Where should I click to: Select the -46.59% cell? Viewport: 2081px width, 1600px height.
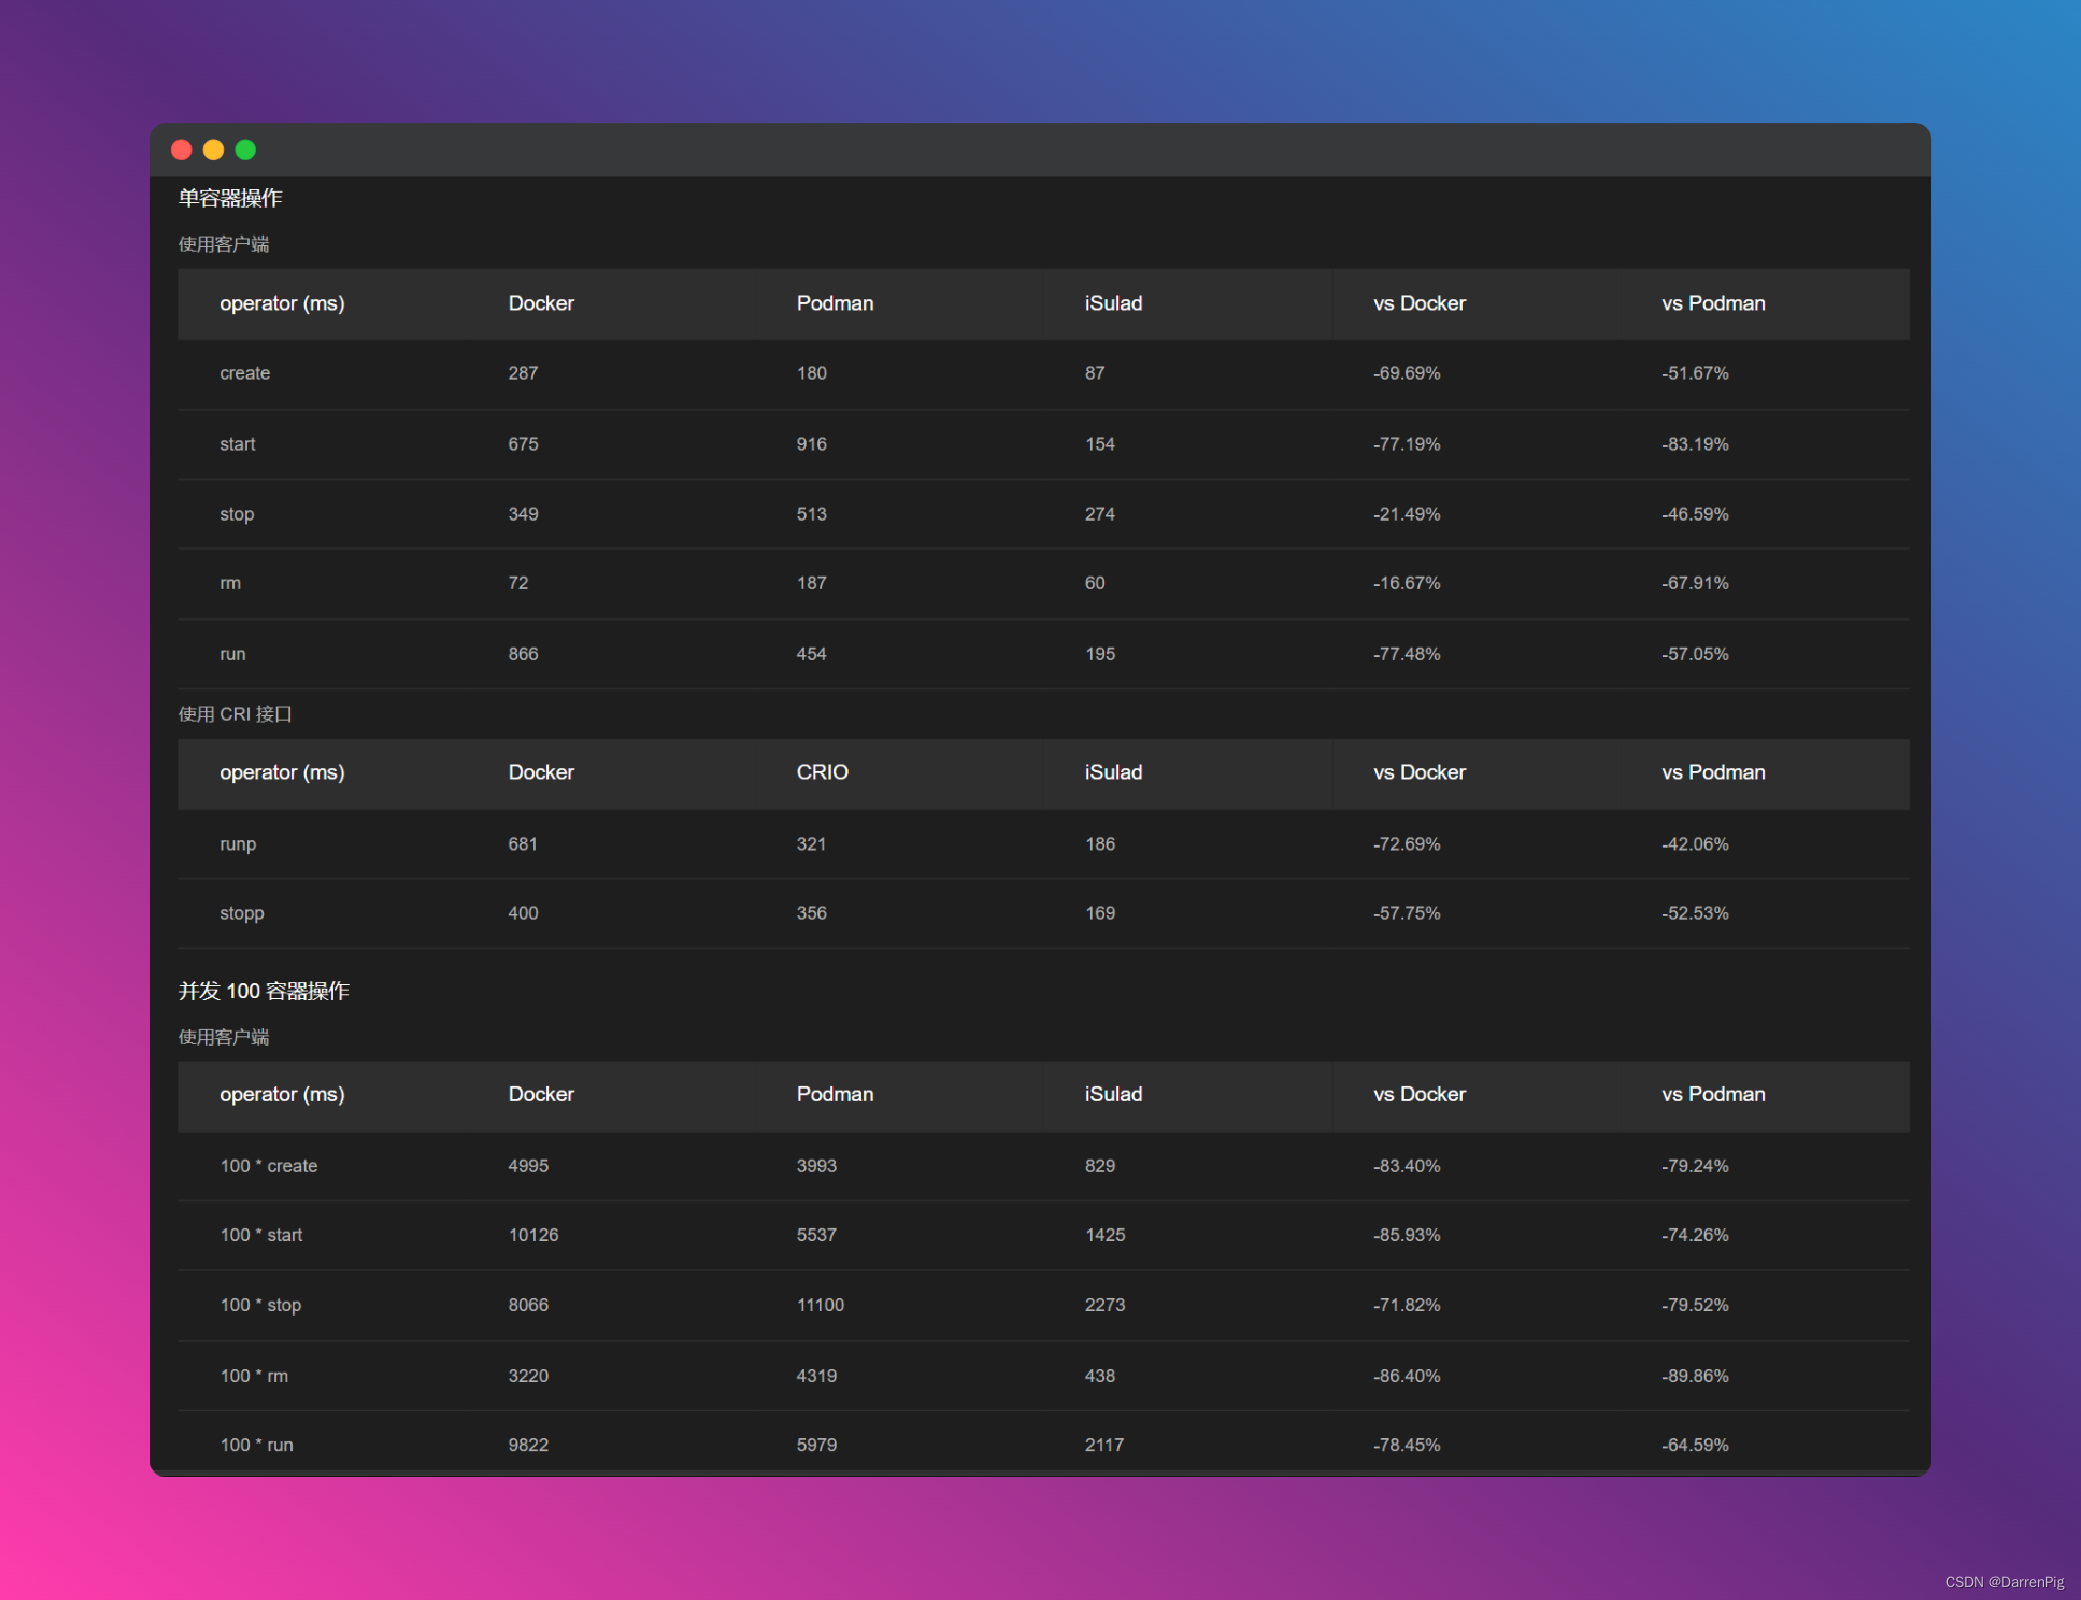1695,514
